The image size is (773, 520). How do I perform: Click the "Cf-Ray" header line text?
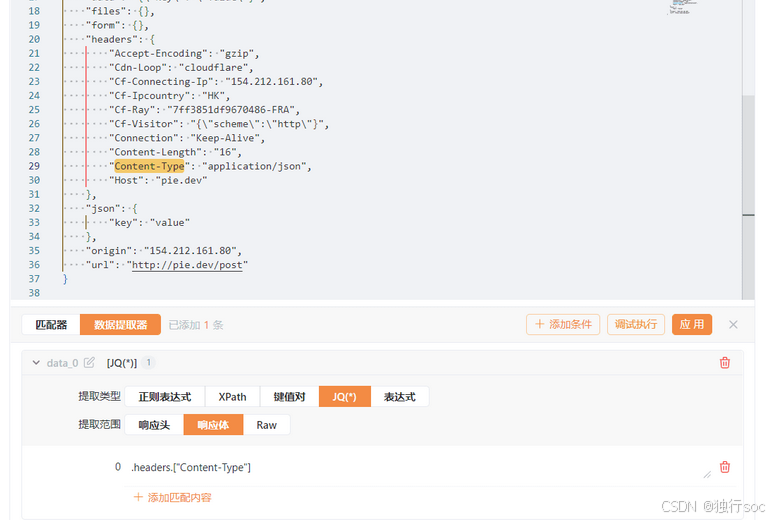[205, 109]
